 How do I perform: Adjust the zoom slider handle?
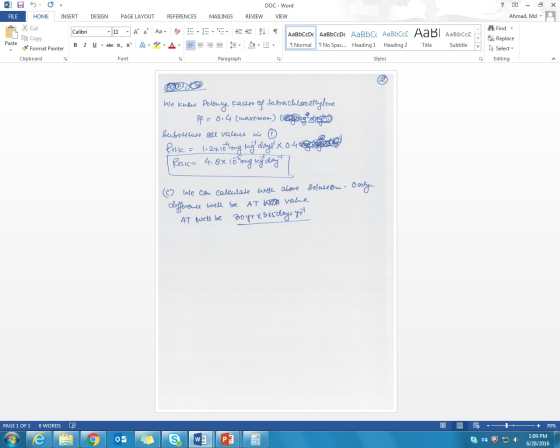click(x=506, y=425)
